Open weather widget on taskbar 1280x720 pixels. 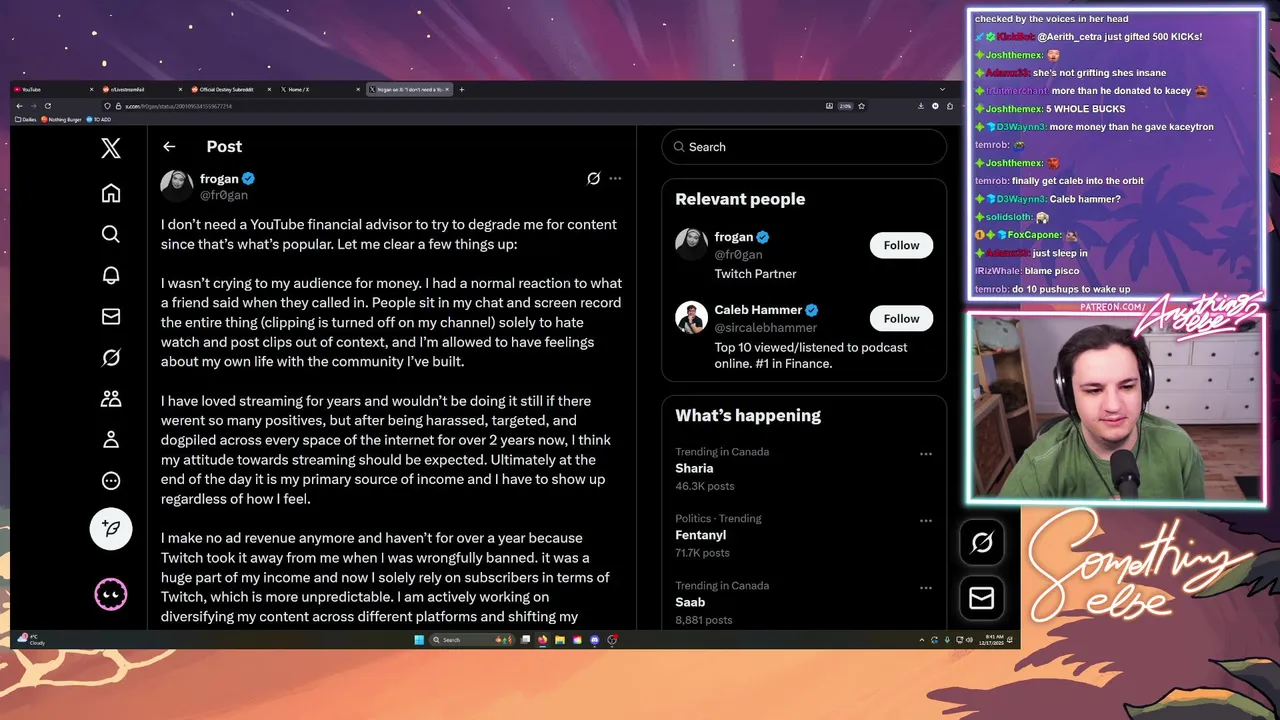pos(31,640)
